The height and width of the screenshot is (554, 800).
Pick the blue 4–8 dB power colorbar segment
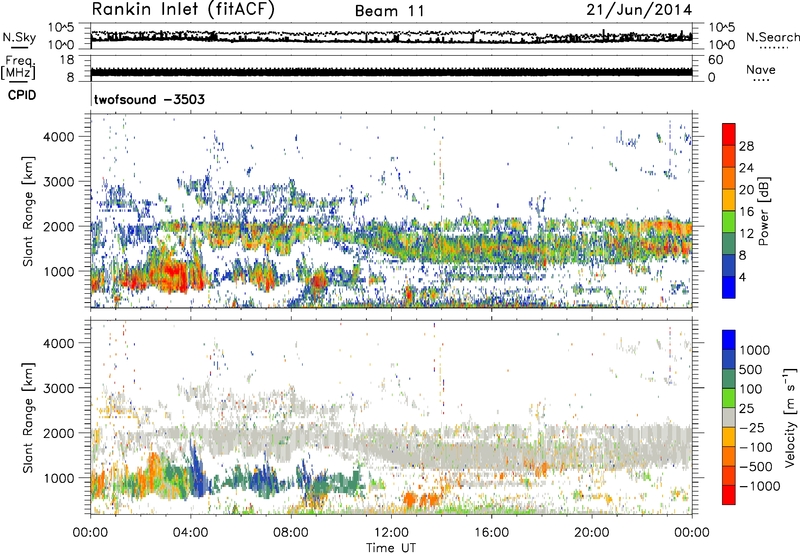point(729,266)
